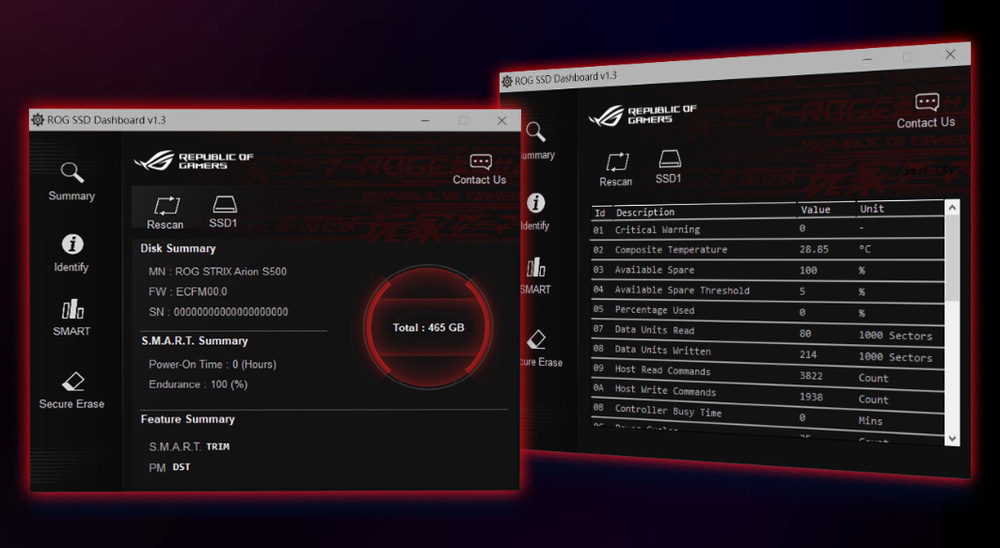Select the Composite Temperature row
This screenshot has width=1000, height=548.
click(767, 249)
